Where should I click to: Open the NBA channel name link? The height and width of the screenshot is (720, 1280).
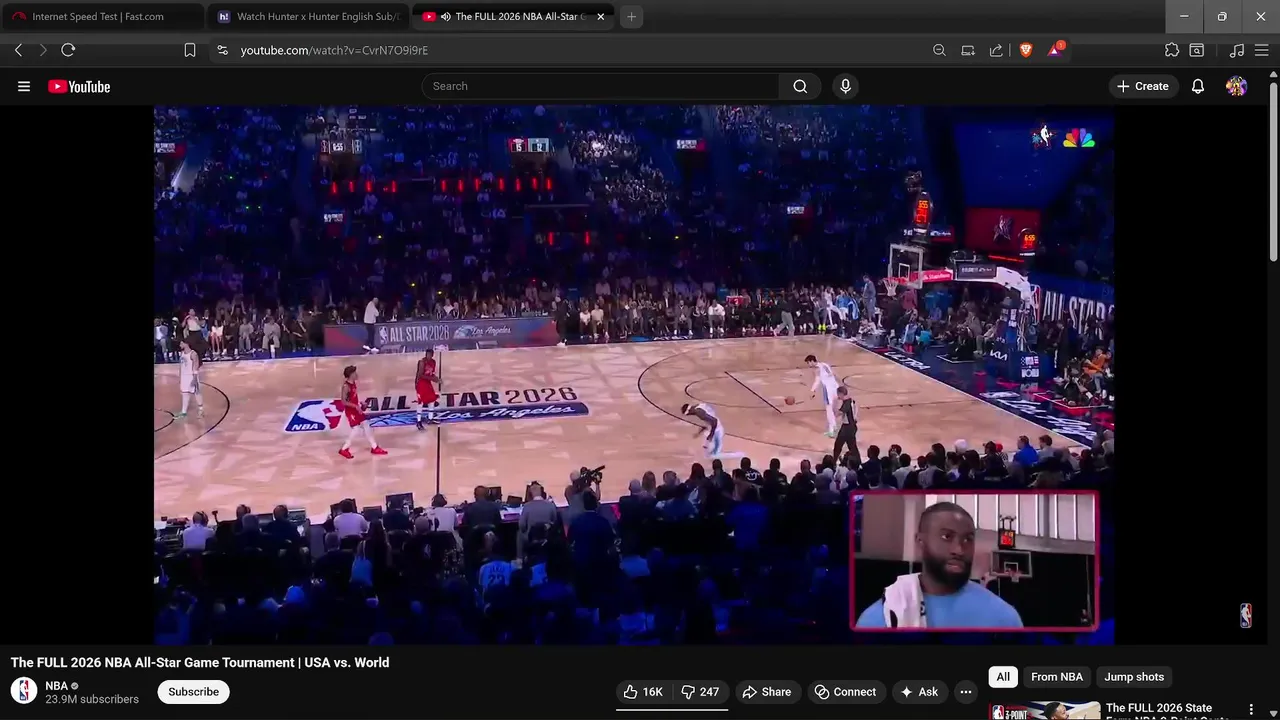(56, 686)
